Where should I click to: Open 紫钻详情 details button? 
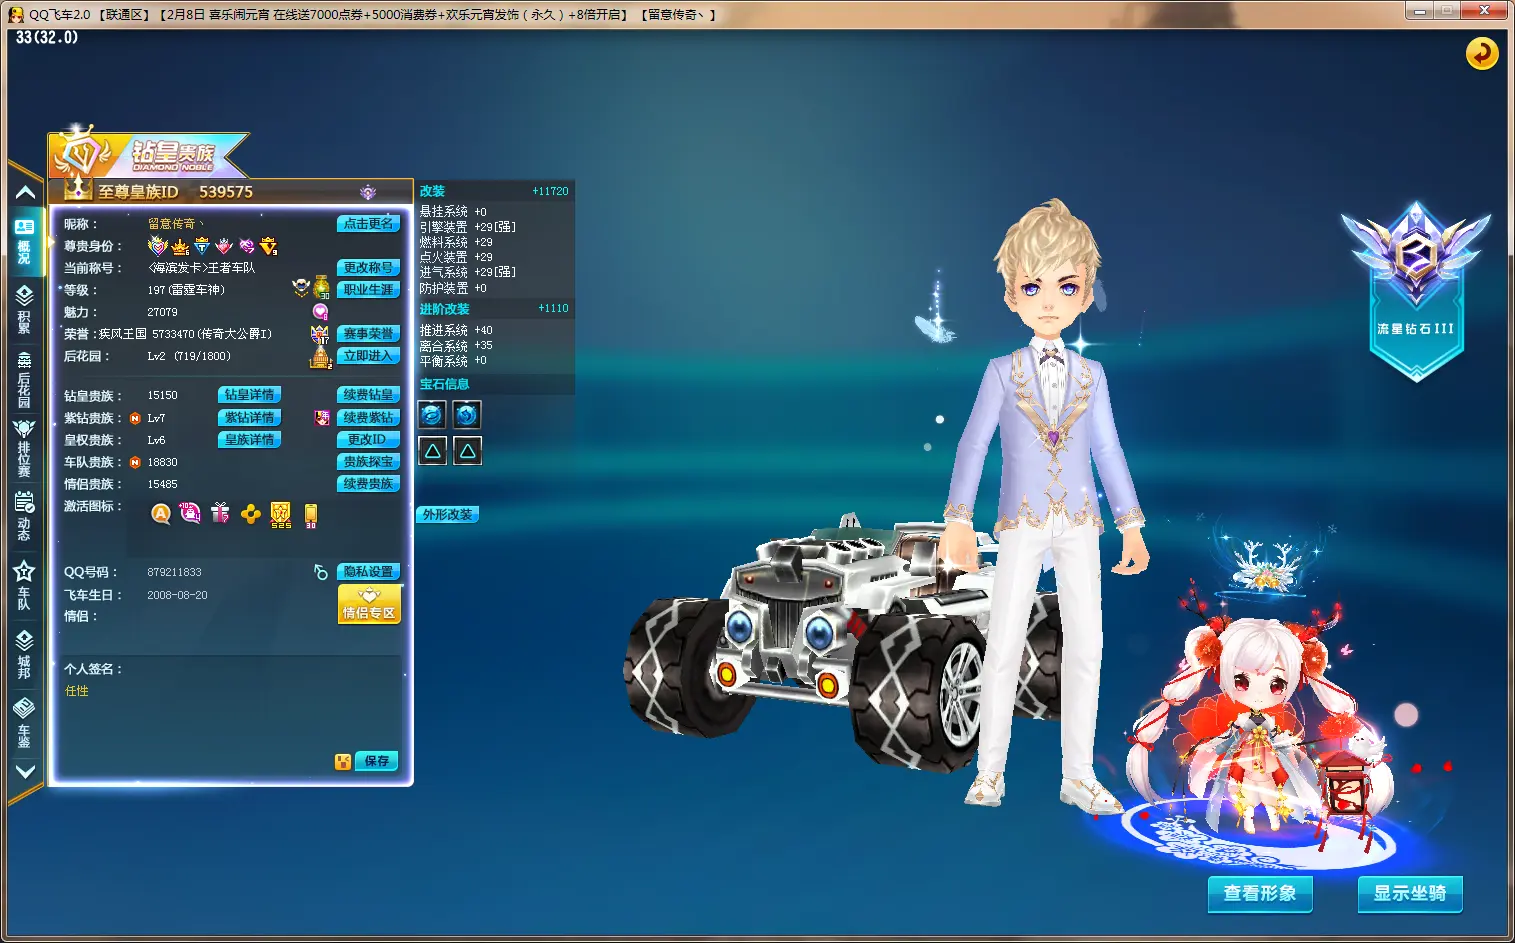click(x=249, y=418)
